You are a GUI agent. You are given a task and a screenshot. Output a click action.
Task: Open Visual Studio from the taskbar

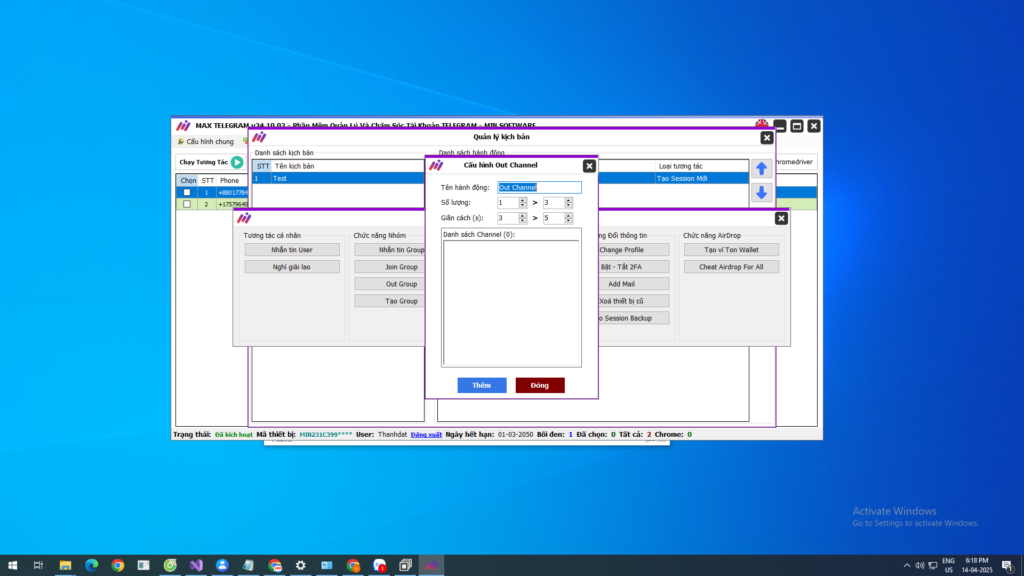(196, 565)
